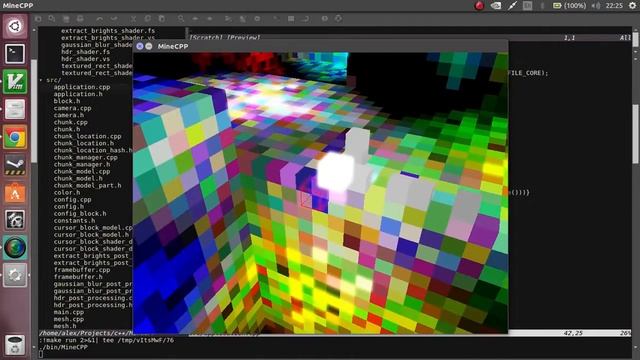Click the Save Session toolbar icon
The width and height of the screenshot is (640, 360).
pos(243,19)
